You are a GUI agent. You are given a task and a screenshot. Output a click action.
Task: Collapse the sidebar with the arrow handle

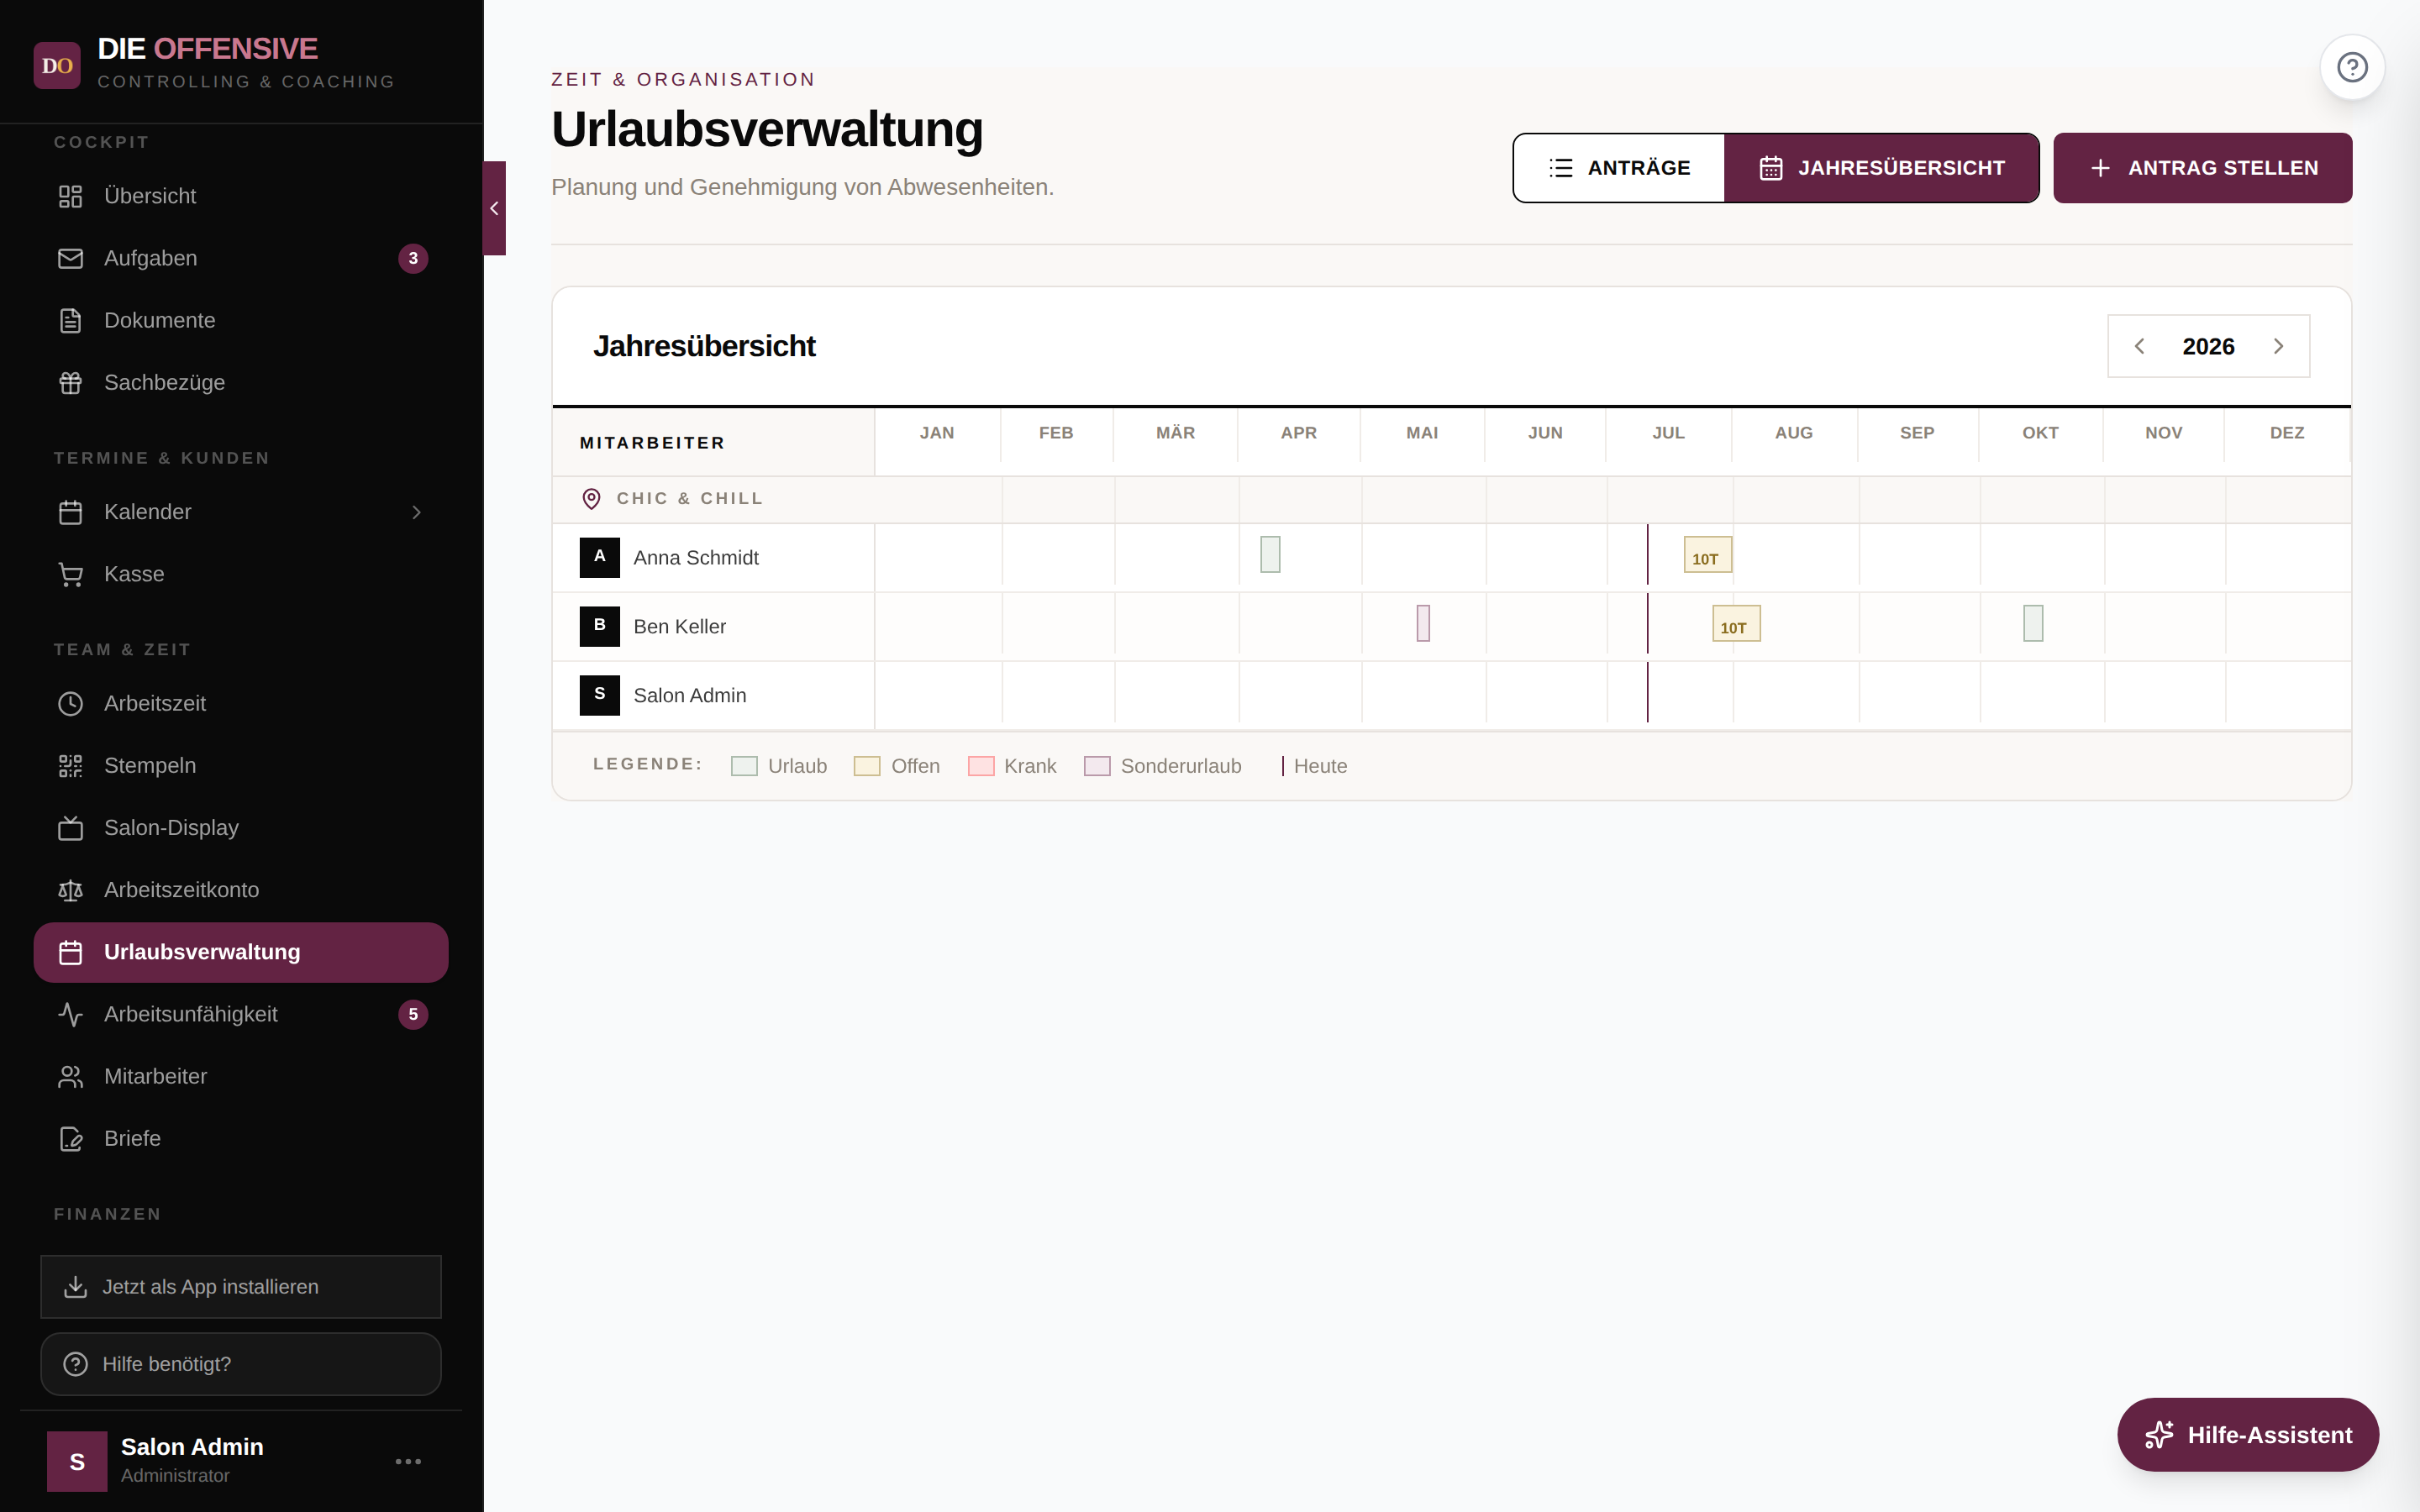[494, 208]
